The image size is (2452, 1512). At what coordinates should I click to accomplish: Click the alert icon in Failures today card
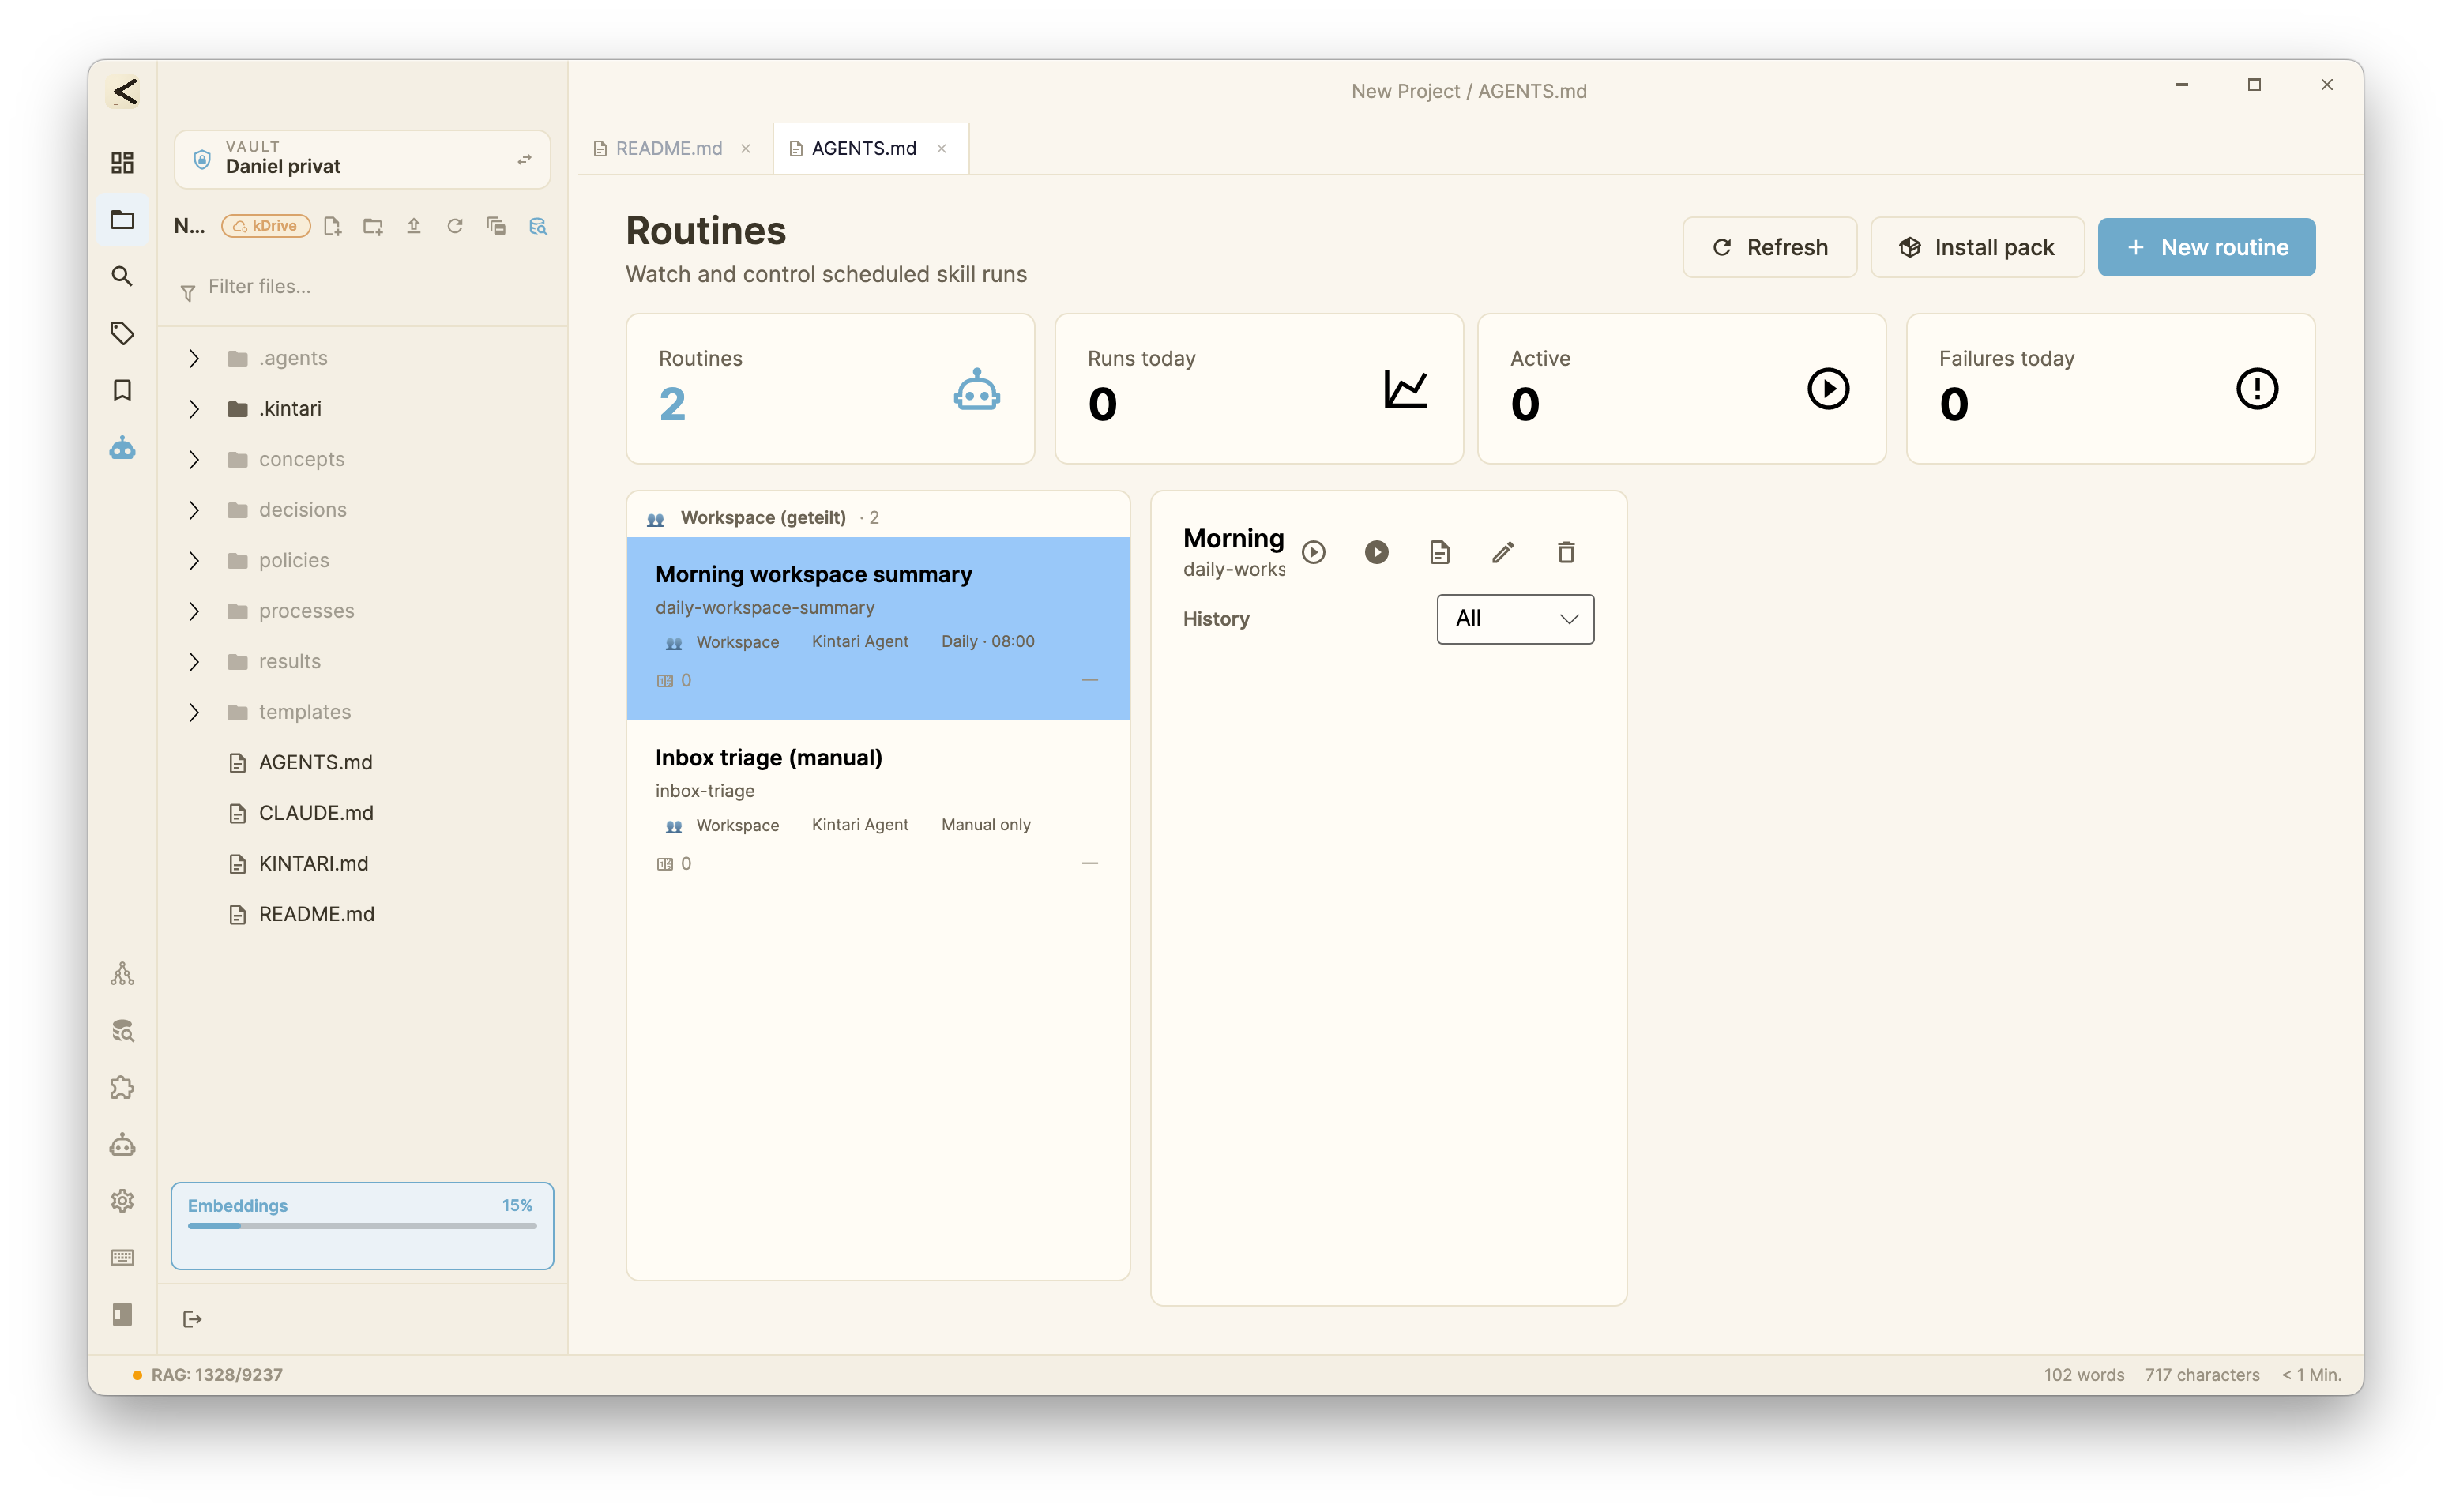2256,389
